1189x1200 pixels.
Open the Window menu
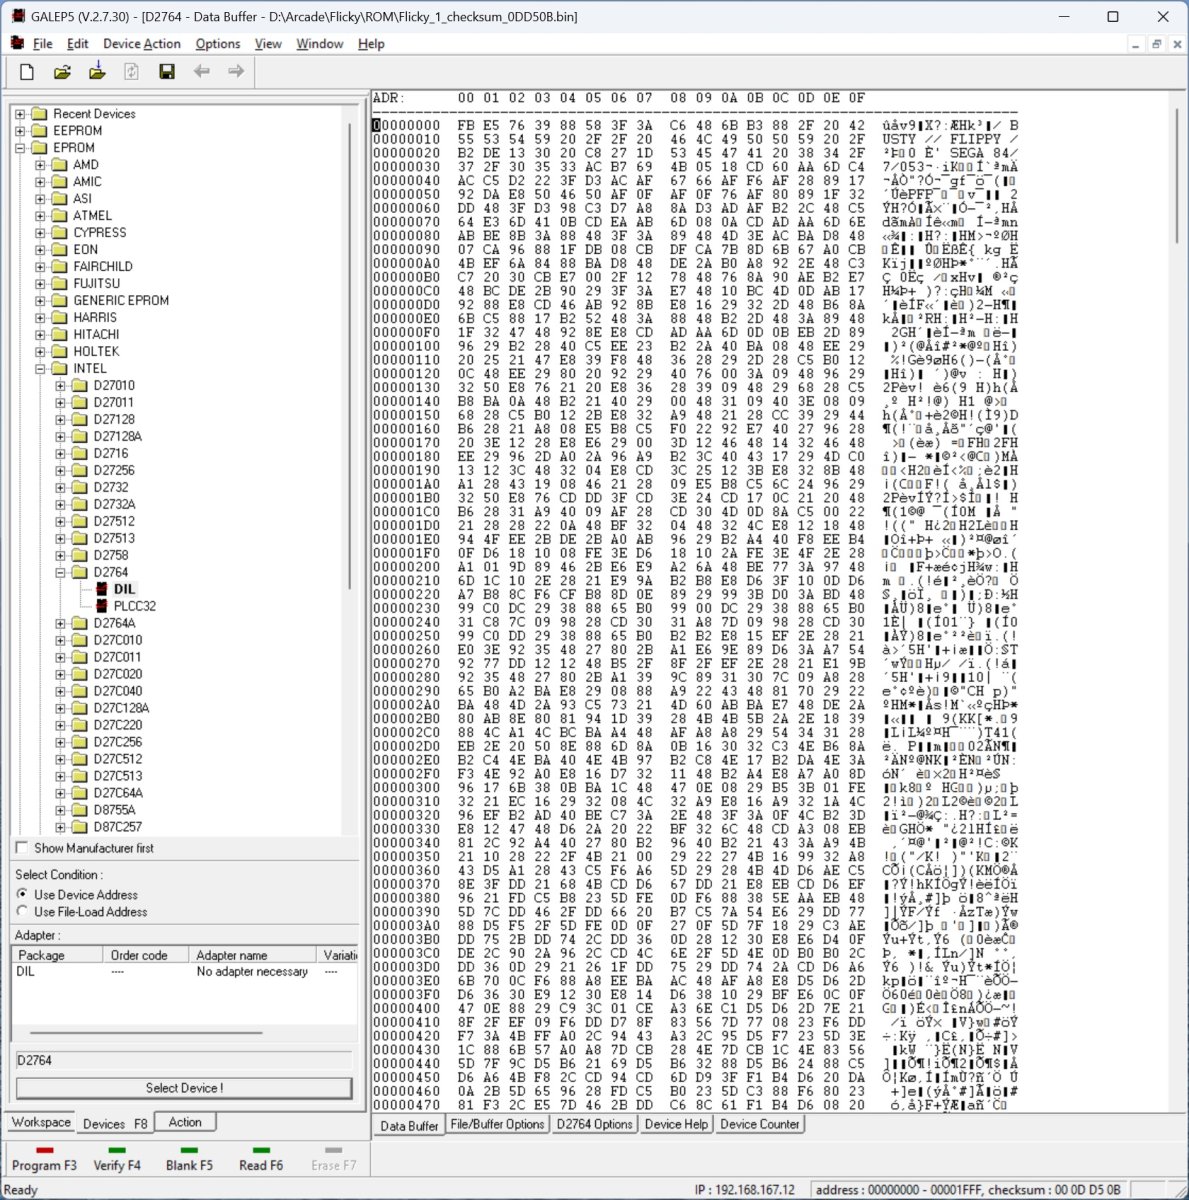tap(320, 44)
